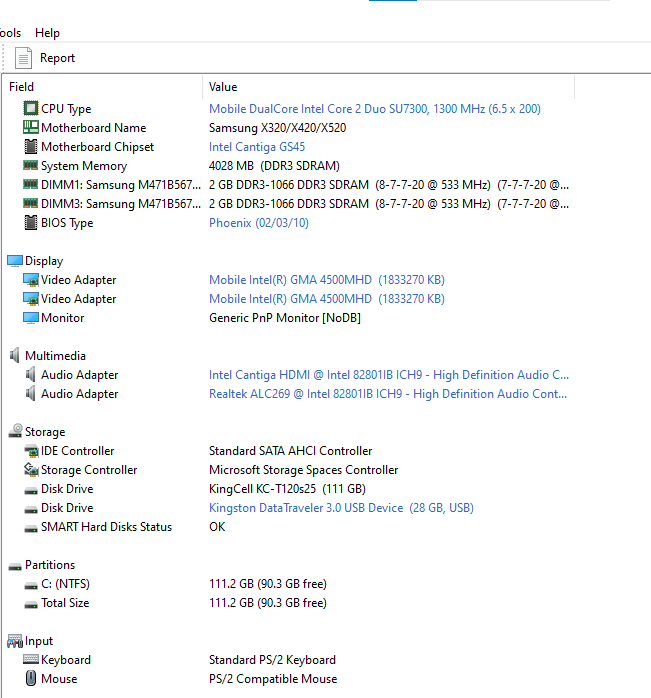
Task: Click the SMART Hard Disks Status icon
Action: (31, 529)
